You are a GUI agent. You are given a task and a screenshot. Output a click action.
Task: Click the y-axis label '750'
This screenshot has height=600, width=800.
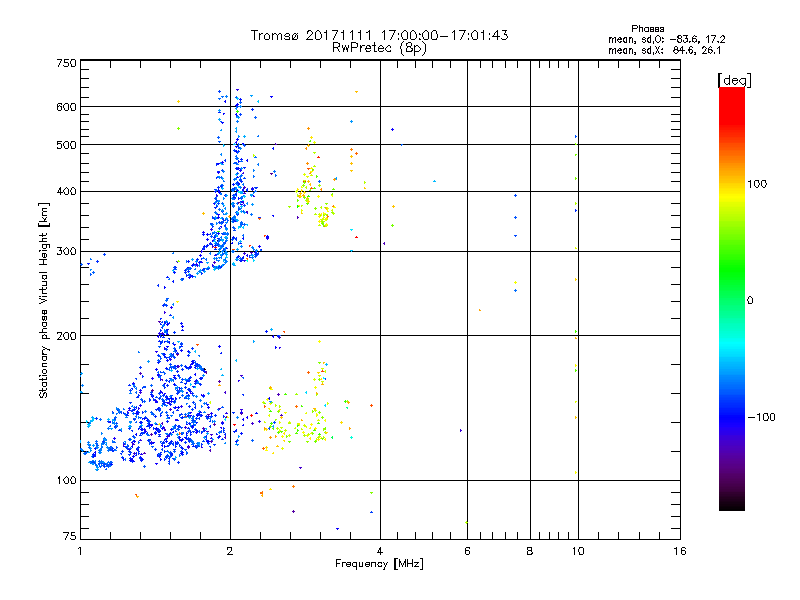pyautogui.click(x=66, y=63)
